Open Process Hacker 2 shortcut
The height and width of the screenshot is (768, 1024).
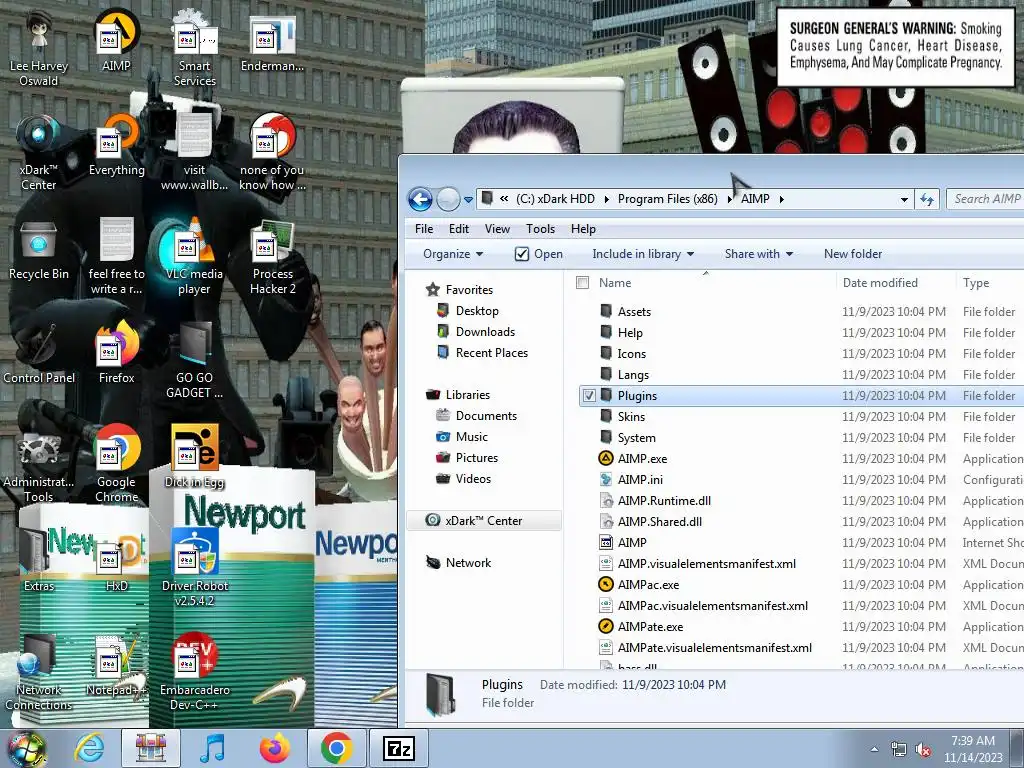point(272,256)
